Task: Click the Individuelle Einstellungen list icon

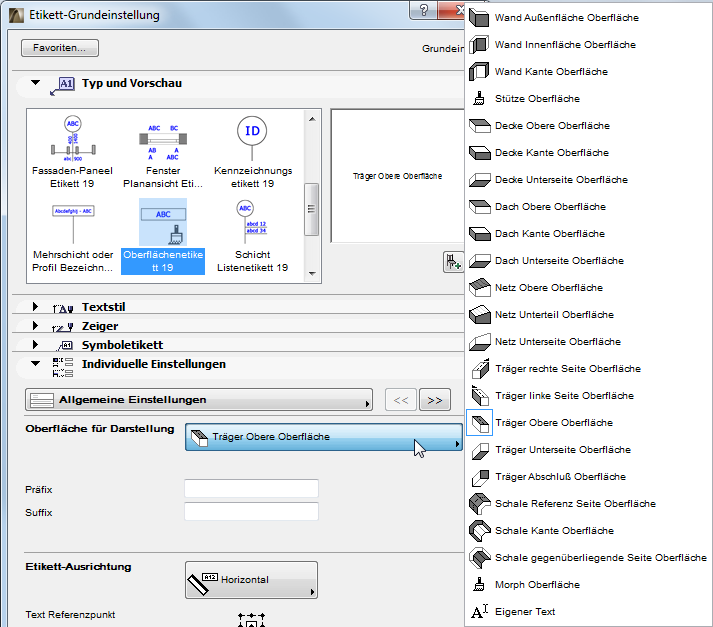Action: point(63,367)
